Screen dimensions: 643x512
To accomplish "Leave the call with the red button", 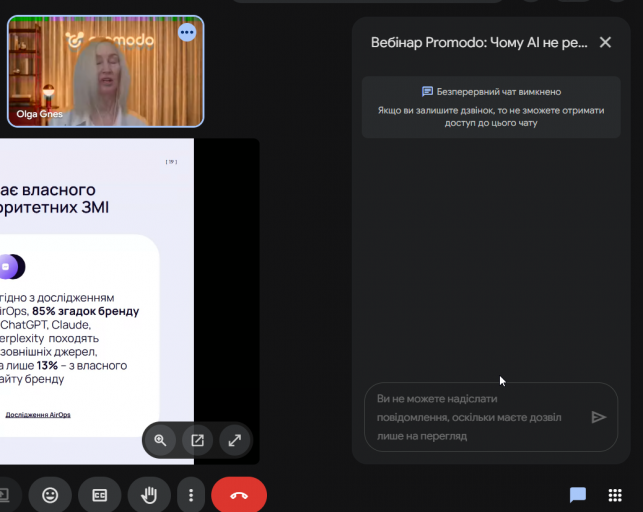I will tap(239, 495).
